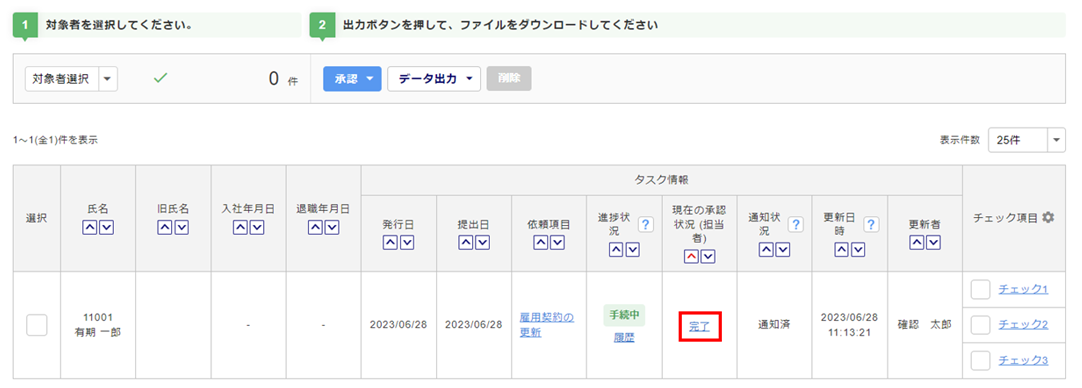The image size is (1082, 388).
Task: Sort 現在の承認状況 column descending
Action: 707,257
